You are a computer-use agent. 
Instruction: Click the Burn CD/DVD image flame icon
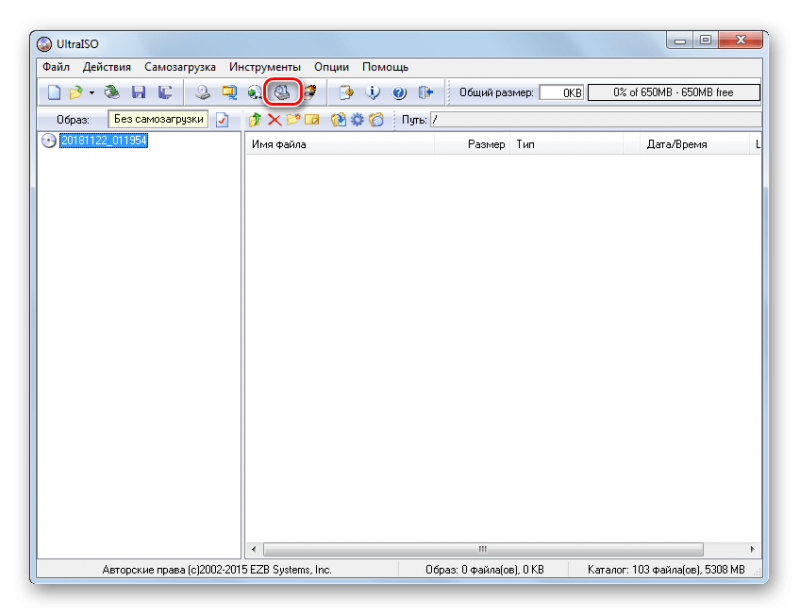310,92
